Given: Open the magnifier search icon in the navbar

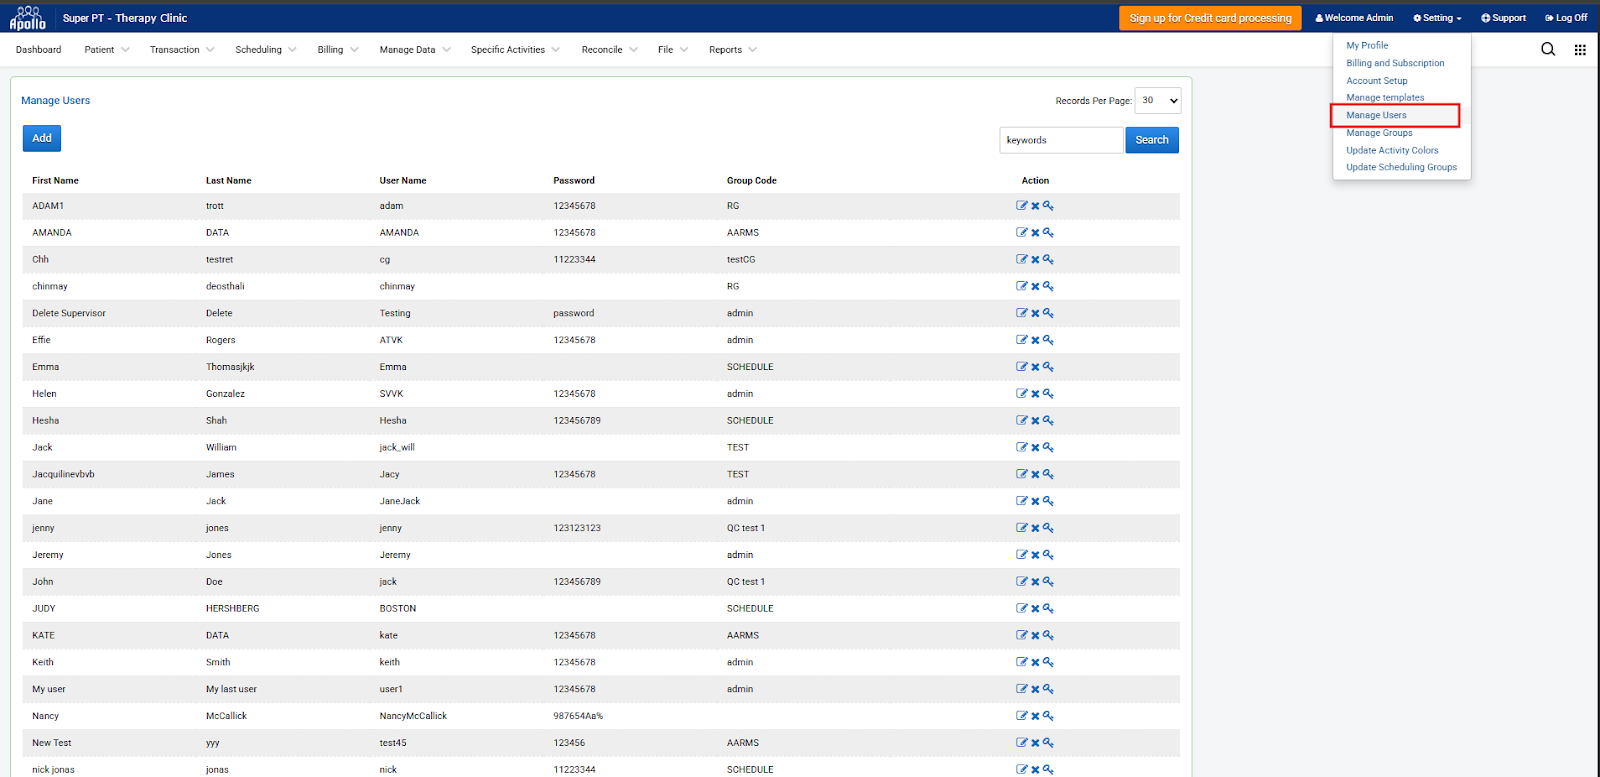Looking at the screenshot, I should pos(1547,50).
